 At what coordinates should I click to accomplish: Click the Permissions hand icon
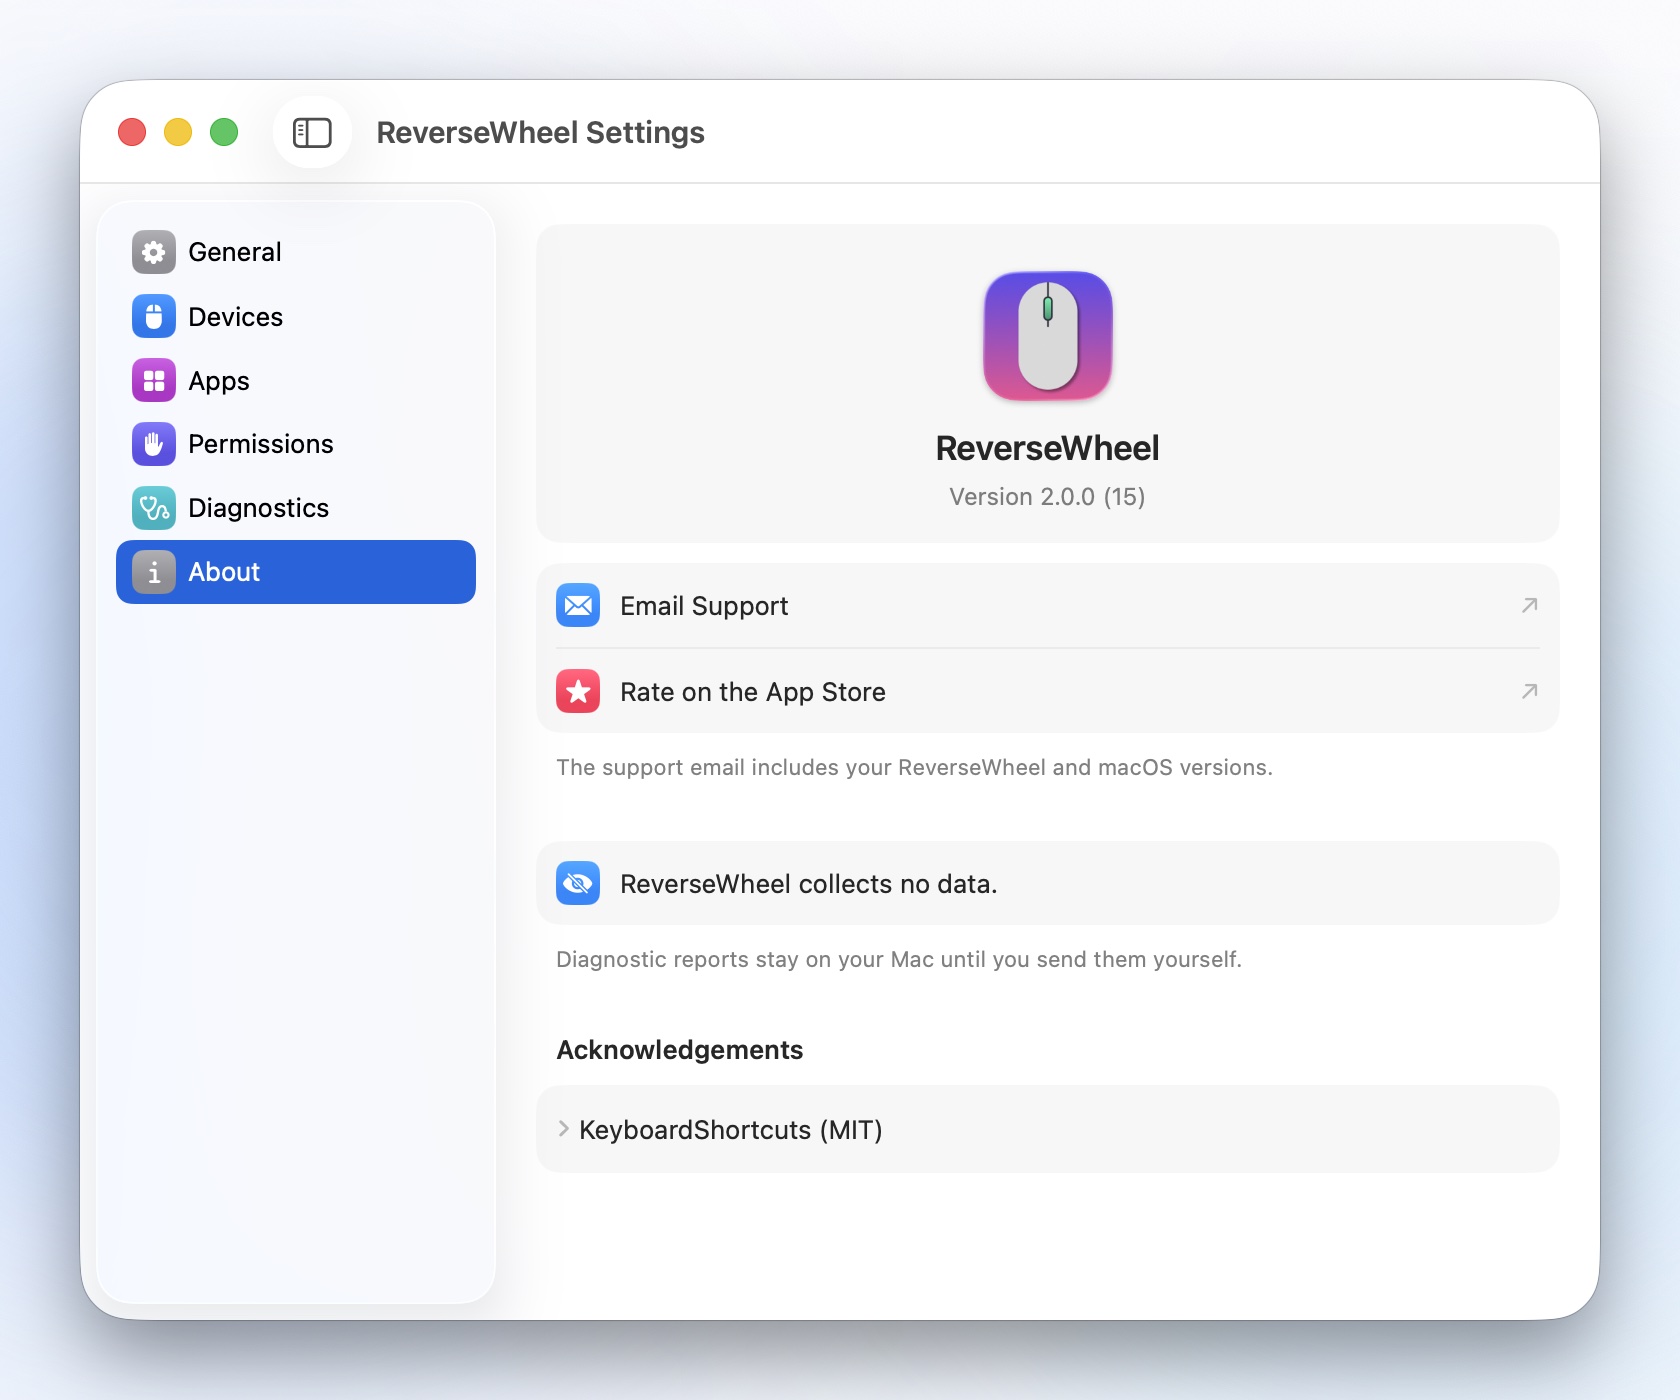point(154,444)
